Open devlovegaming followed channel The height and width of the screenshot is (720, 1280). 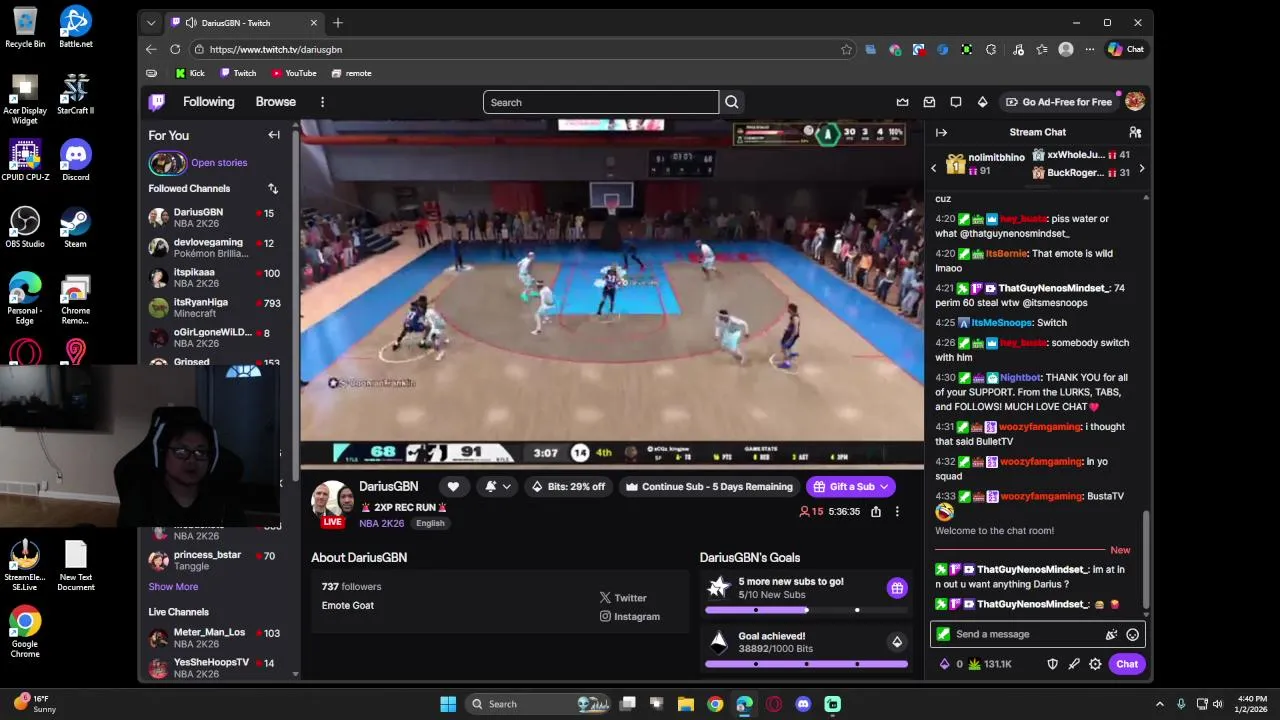pos(214,248)
